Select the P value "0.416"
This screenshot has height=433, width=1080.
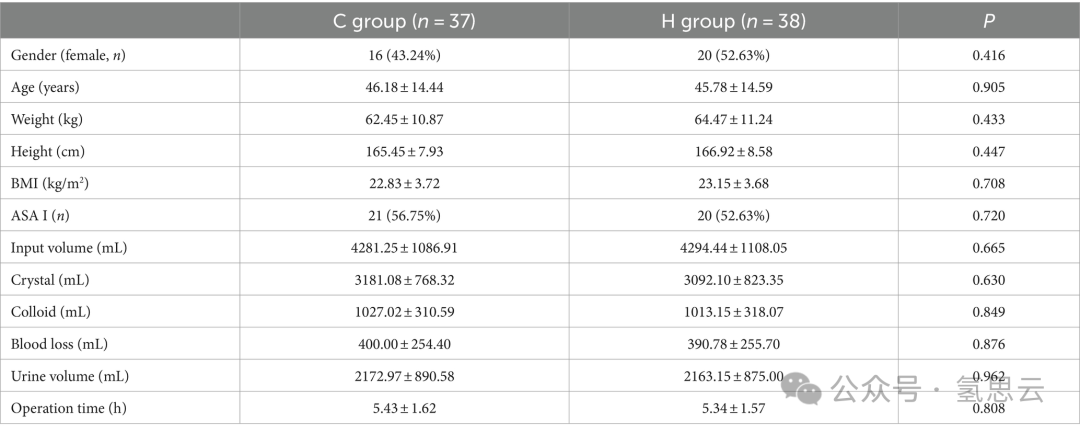[988, 55]
